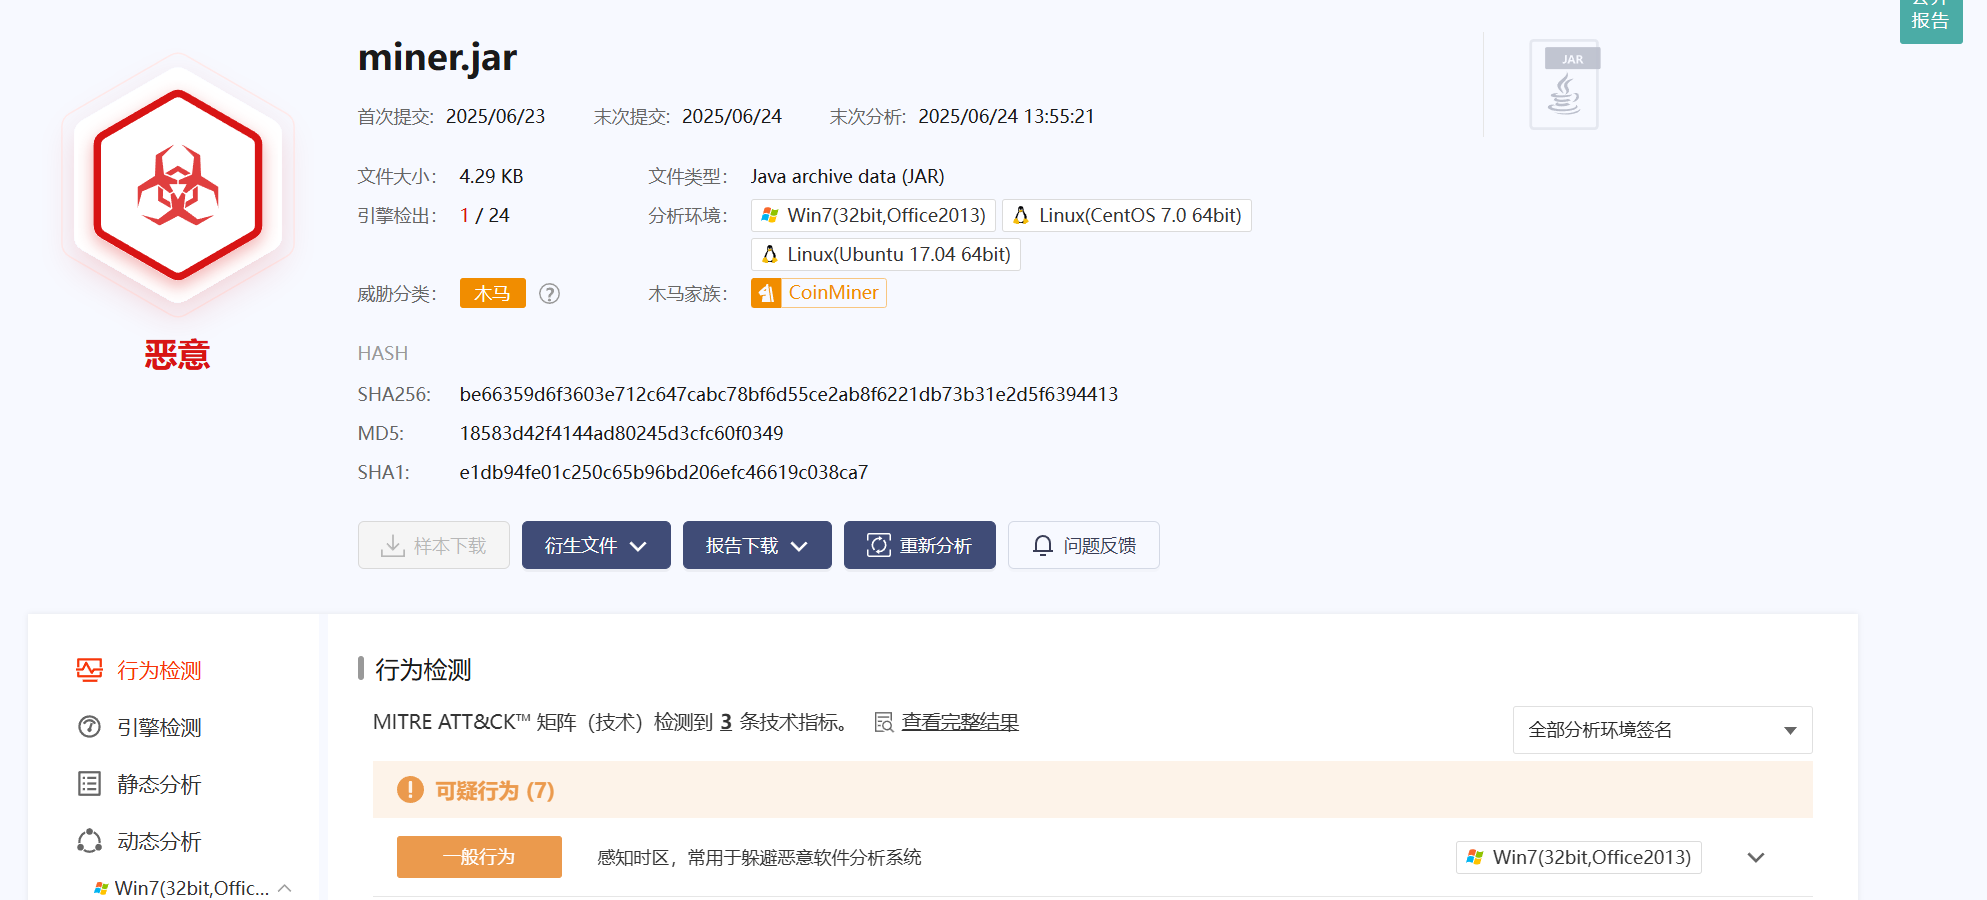Image resolution: width=1987 pixels, height=900 pixels.
Task: Collapse the Win7 item under 动态分析
Action: 285,888
